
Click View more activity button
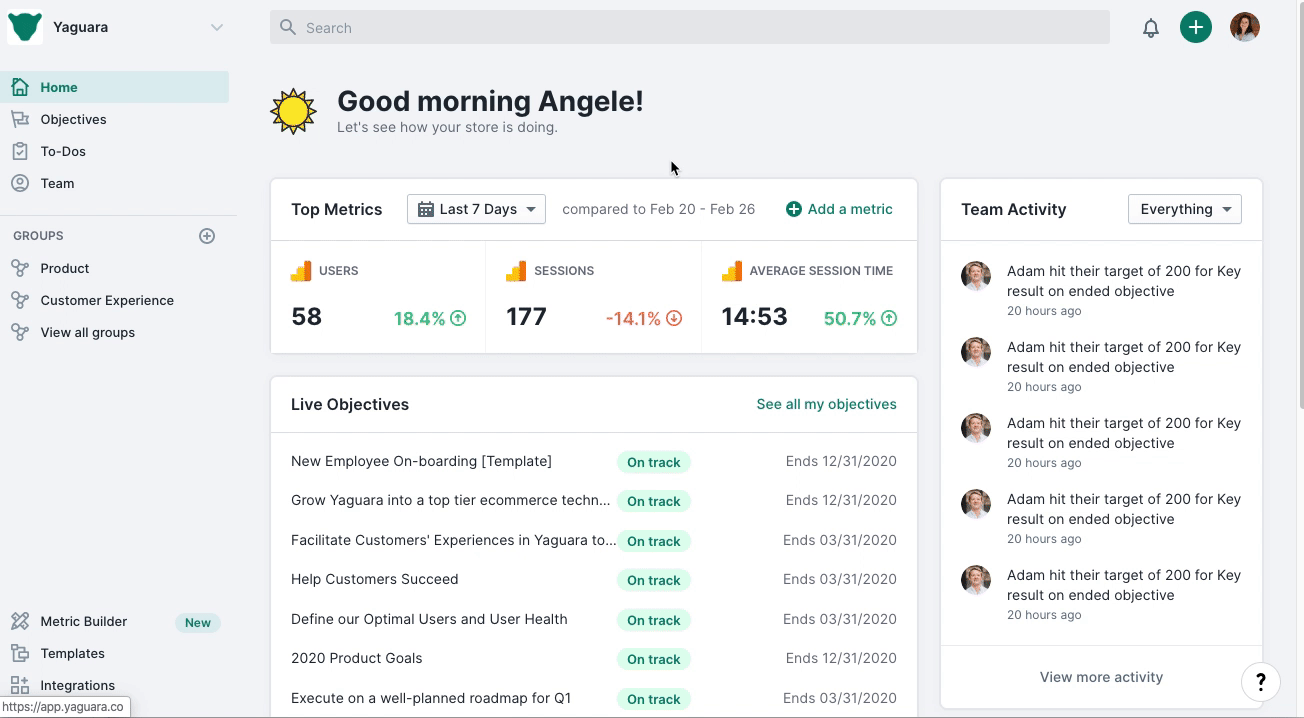tap(1101, 677)
